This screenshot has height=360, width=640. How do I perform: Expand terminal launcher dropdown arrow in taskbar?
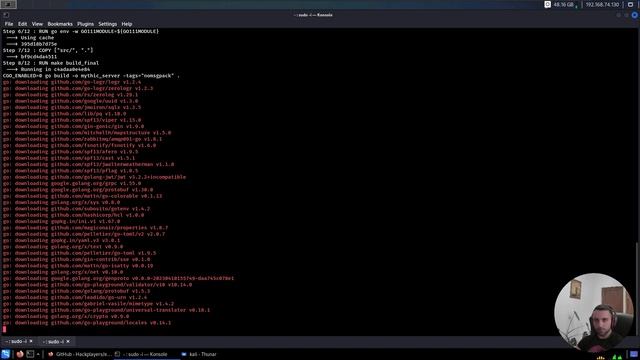(38, 354)
